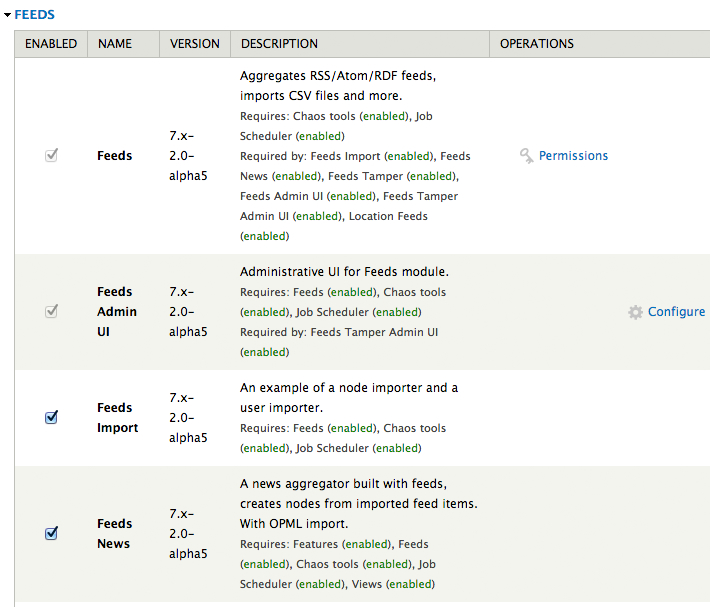The width and height of the screenshot is (710, 607).
Task: Click the FEEDS fieldset title
Action: click(35, 15)
